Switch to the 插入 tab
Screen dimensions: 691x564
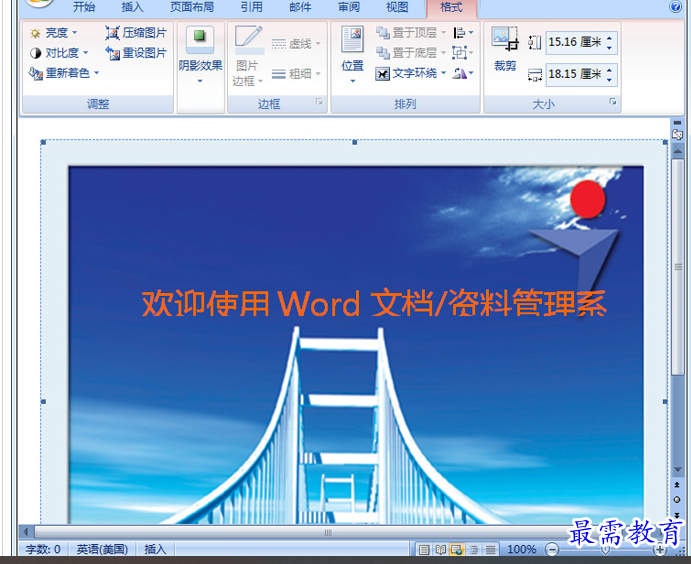click(x=132, y=7)
